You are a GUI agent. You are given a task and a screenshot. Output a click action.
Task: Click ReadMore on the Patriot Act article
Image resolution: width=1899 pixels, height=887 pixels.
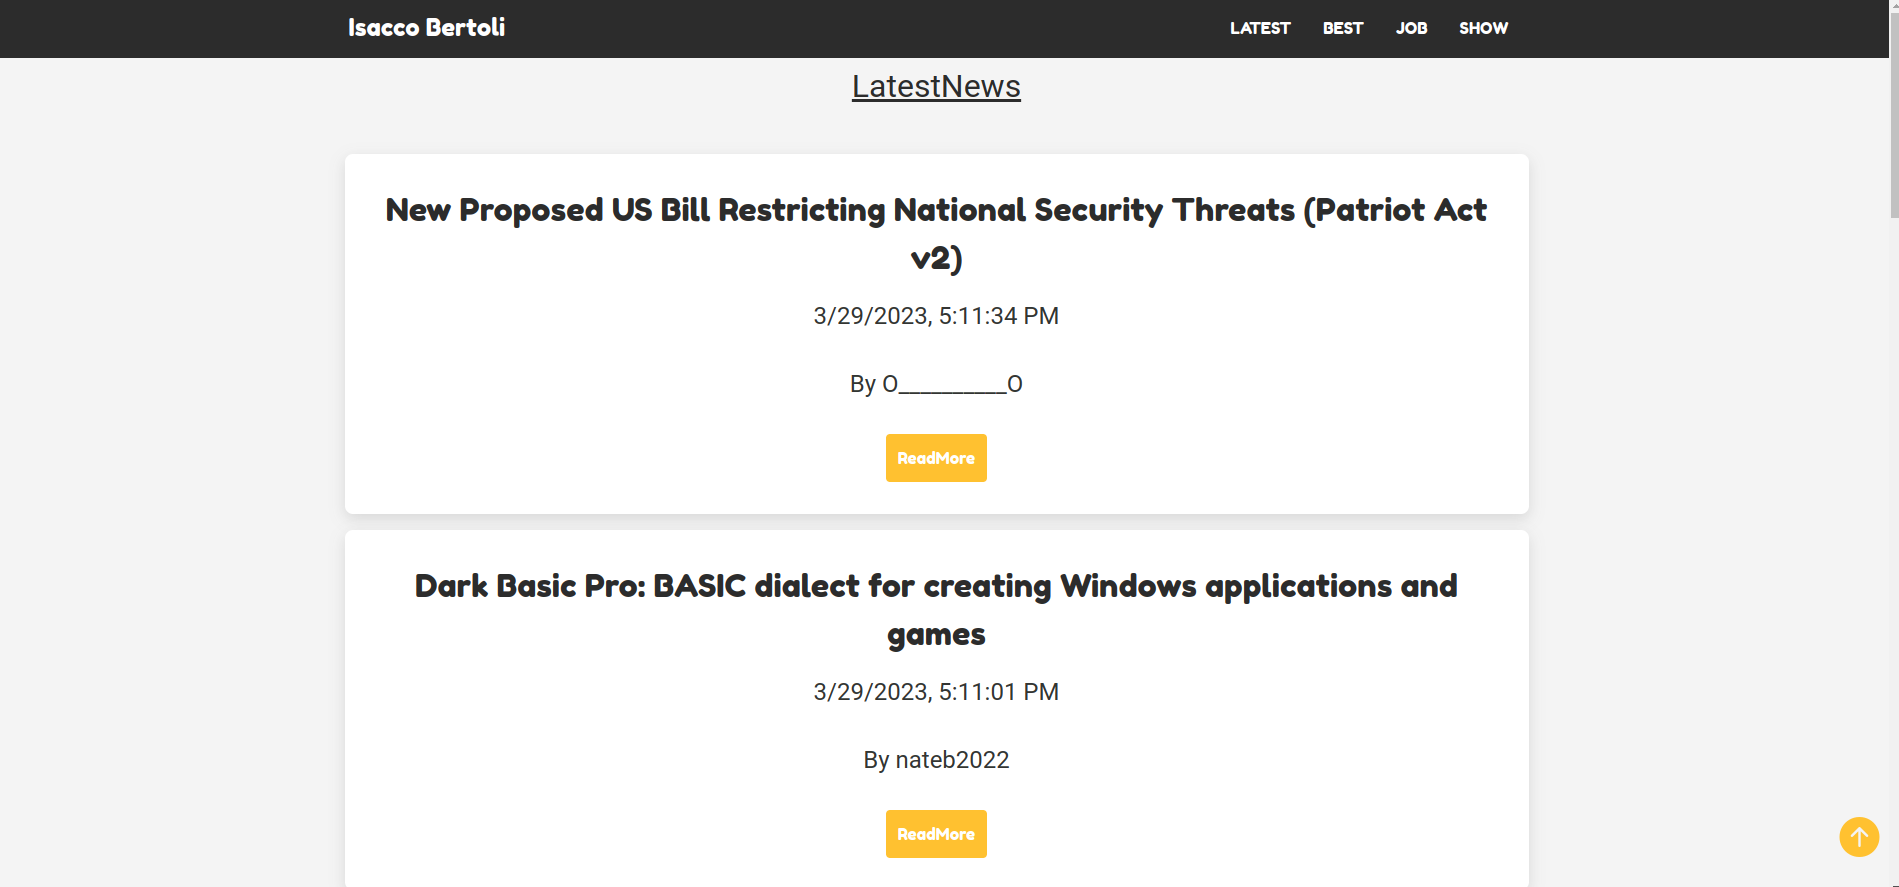[936, 458]
